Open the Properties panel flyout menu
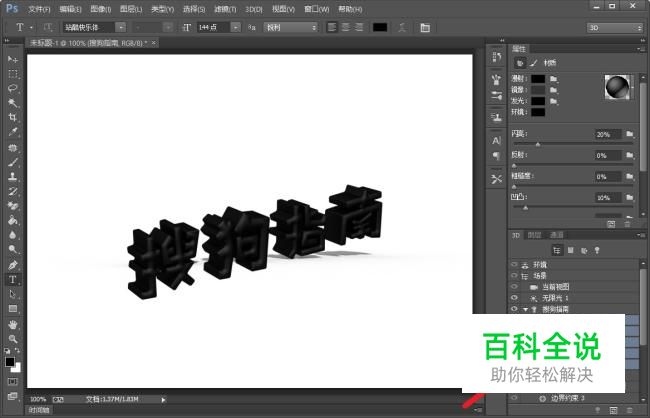This screenshot has width=650, height=418. tap(640, 49)
